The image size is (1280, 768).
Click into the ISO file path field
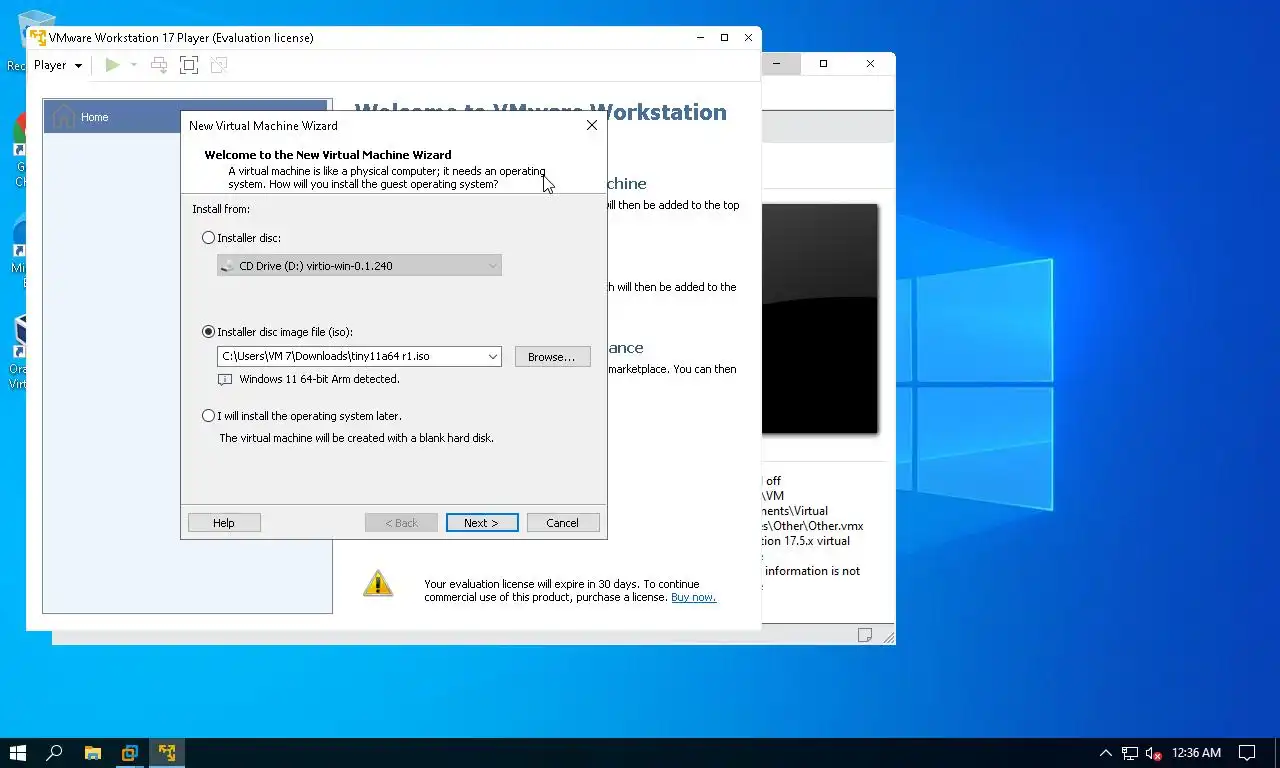pyautogui.click(x=351, y=356)
